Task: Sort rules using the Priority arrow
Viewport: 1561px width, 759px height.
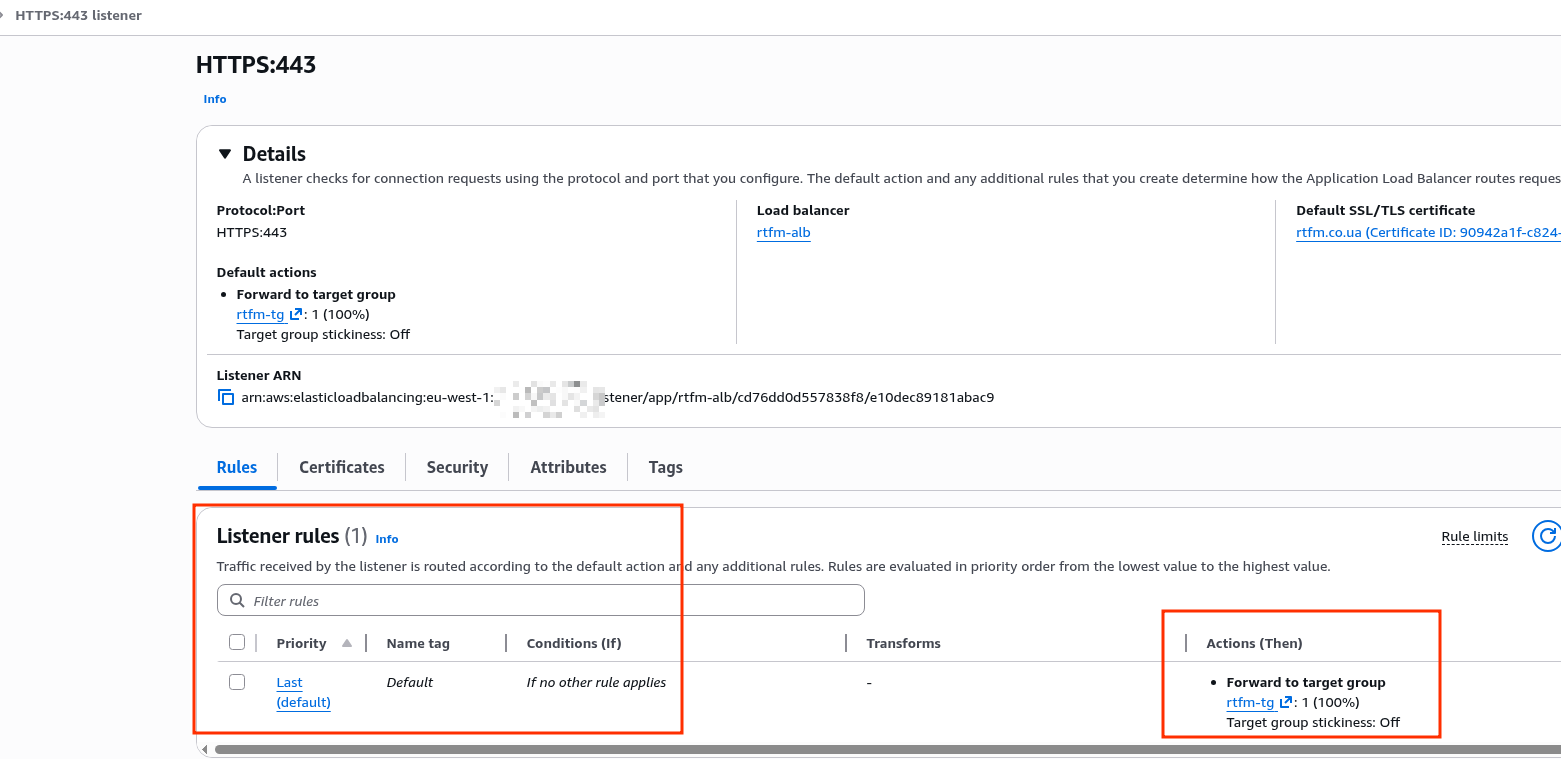Action: coord(347,643)
